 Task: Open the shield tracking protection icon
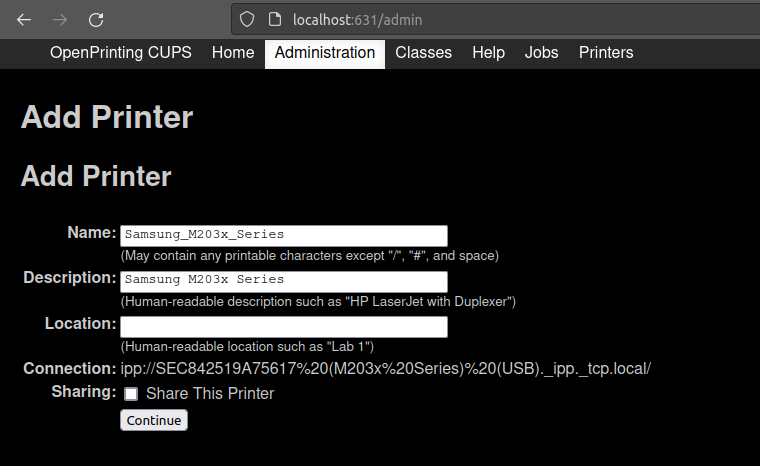tap(247, 20)
